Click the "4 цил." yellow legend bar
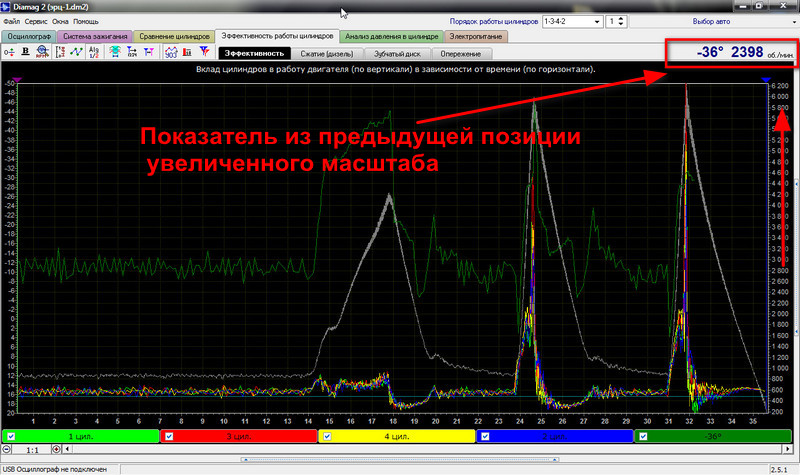This screenshot has width=800, height=475. tap(396, 436)
